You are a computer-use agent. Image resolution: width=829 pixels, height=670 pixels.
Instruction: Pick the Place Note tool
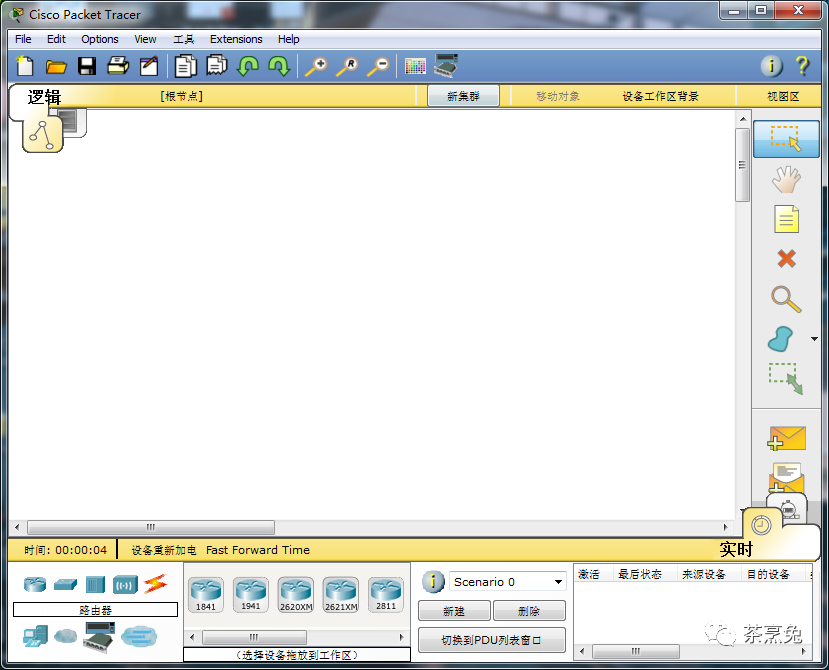click(786, 219)
